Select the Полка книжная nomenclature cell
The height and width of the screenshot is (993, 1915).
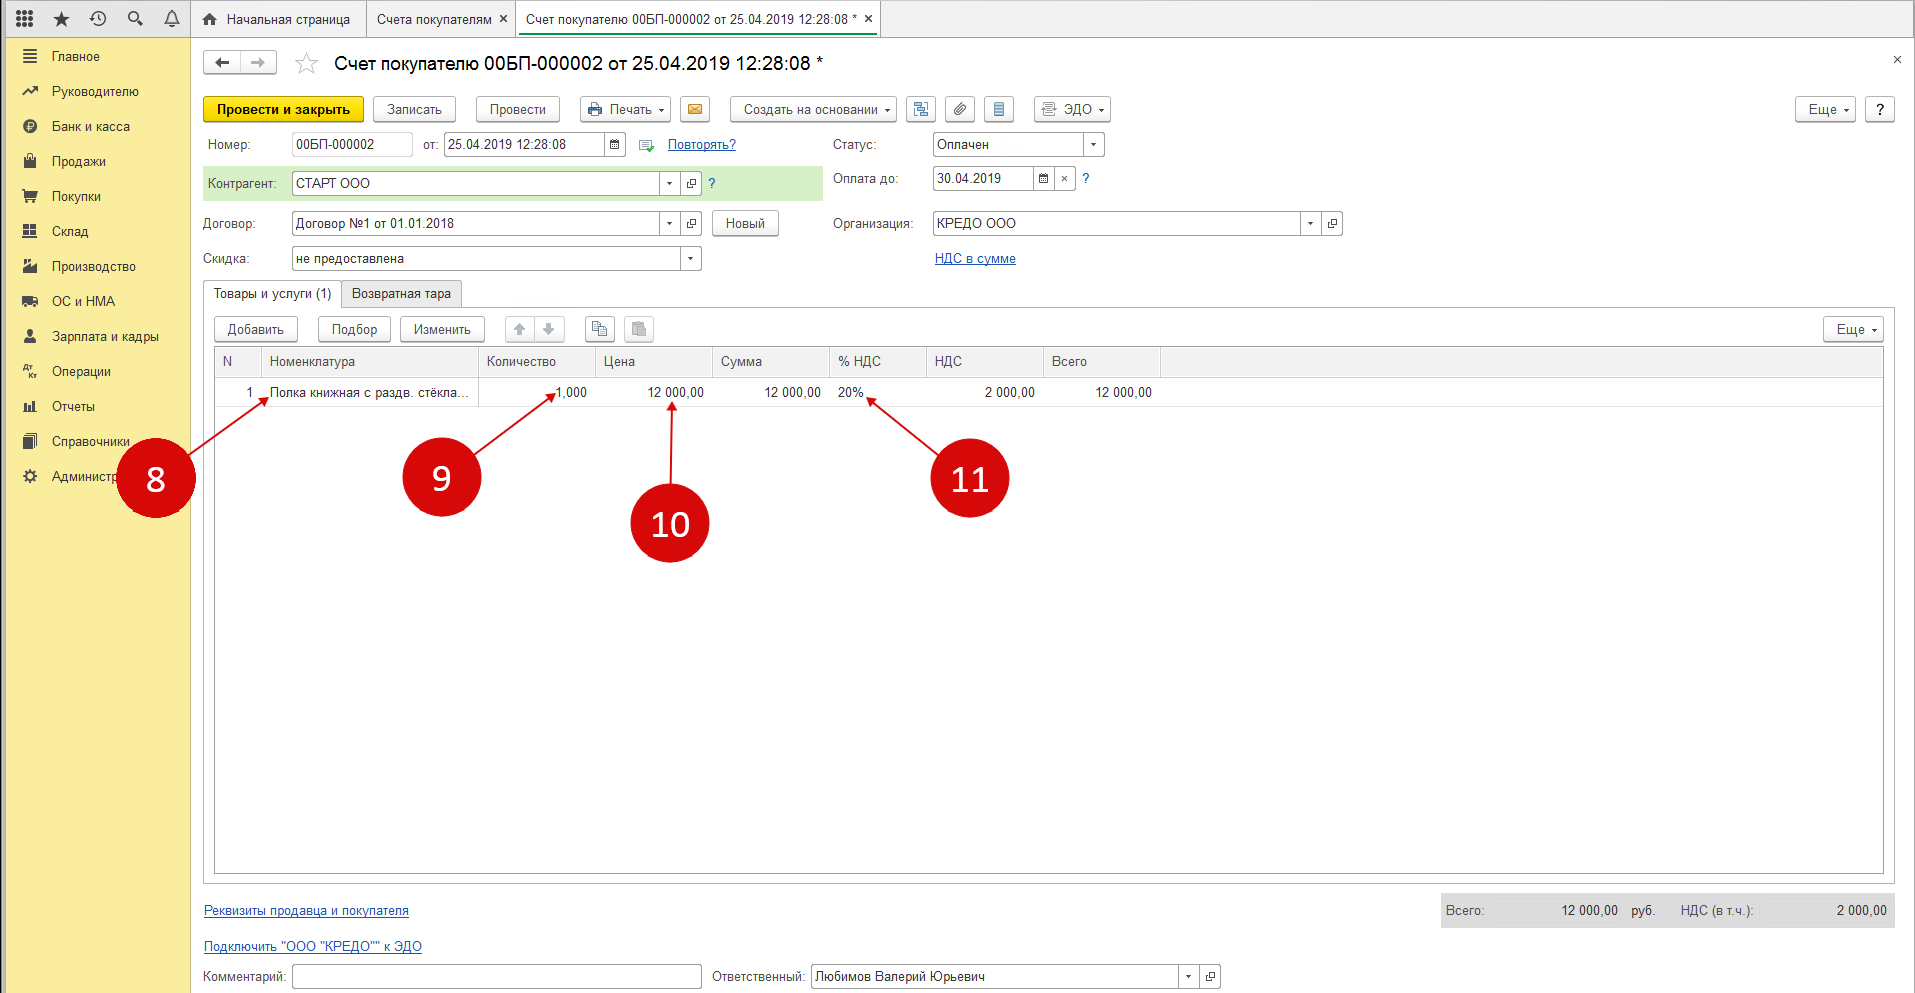tap(369, 393)
